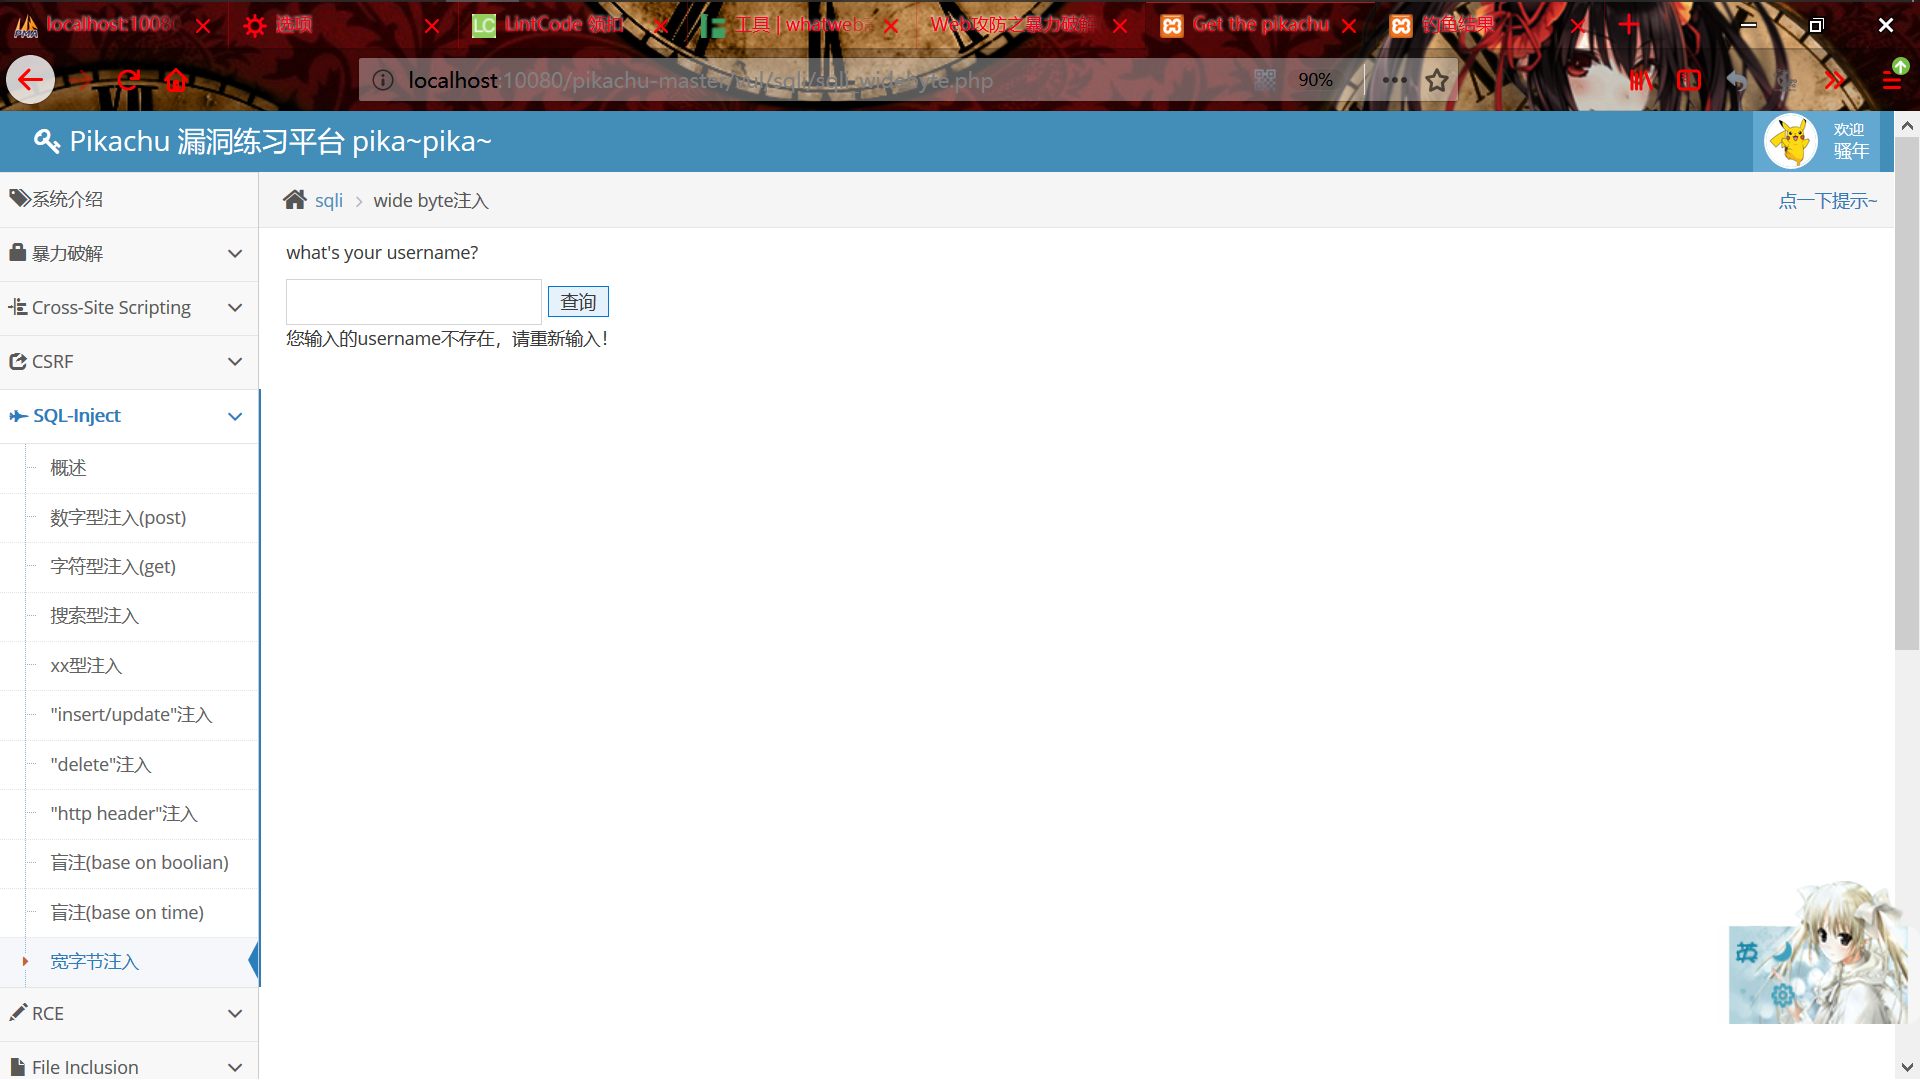Screen dimensions: 1920x1080
Task: Click the browser back arrow button
Action: [30, 80]
